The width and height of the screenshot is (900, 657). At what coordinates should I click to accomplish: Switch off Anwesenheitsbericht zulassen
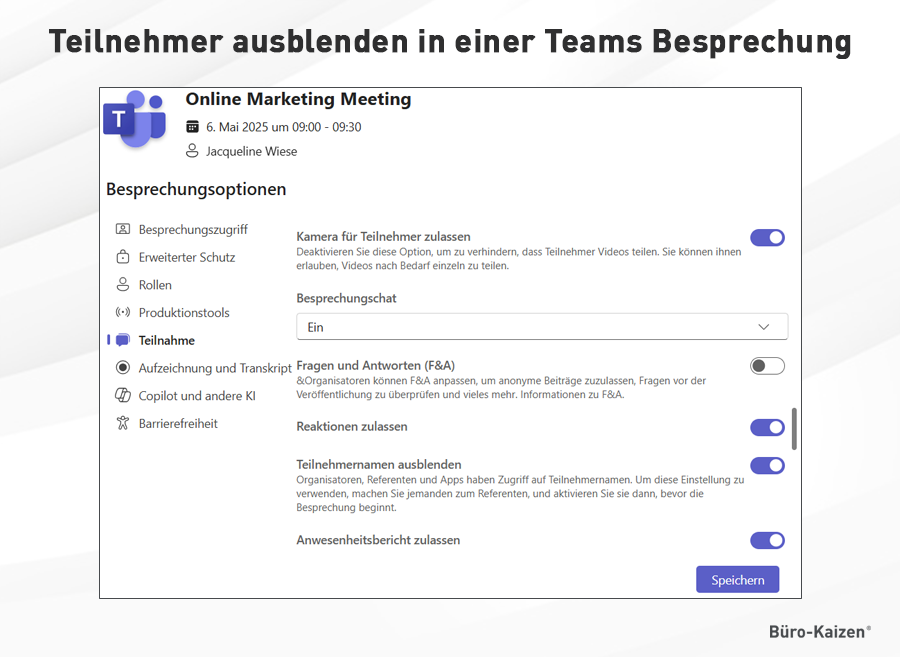point(767,541)
